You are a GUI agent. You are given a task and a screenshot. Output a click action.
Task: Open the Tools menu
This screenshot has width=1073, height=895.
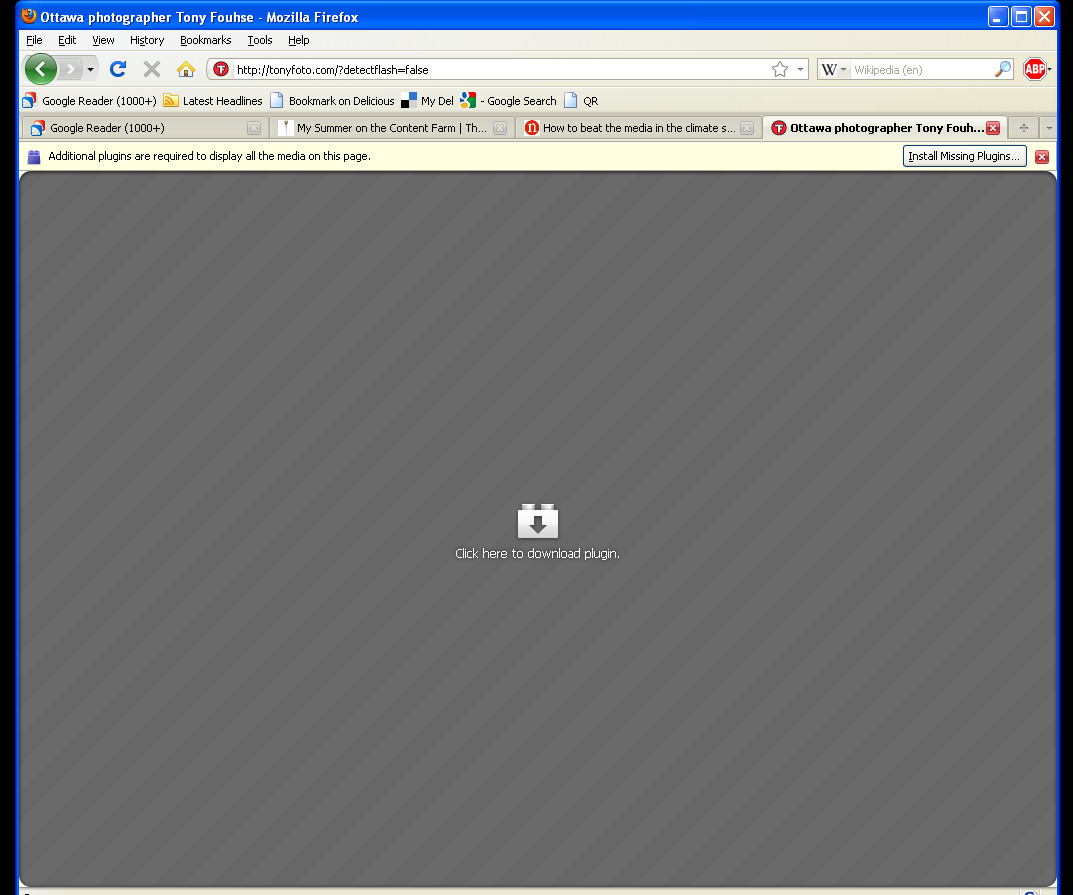pyautogui.click(x=260, y=40)
